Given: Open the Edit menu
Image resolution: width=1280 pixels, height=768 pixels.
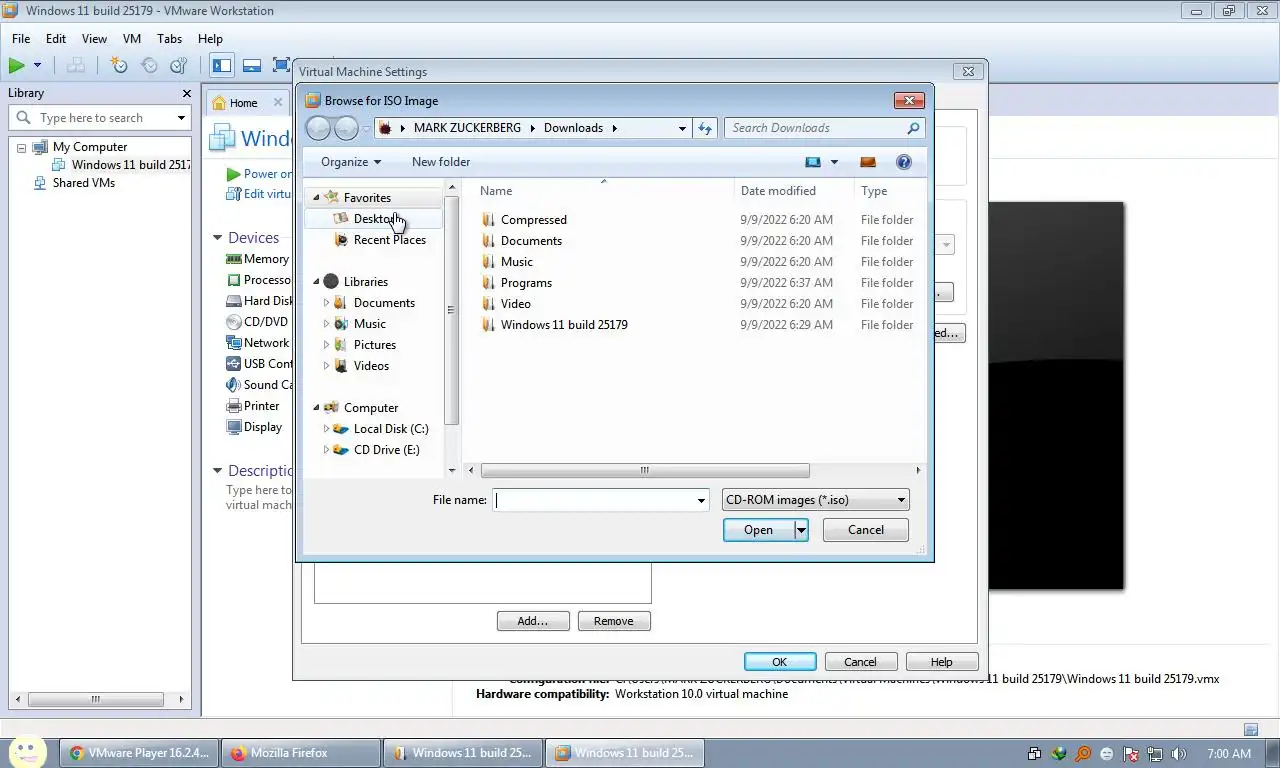Looking at the screenshot, I should 56,39.
